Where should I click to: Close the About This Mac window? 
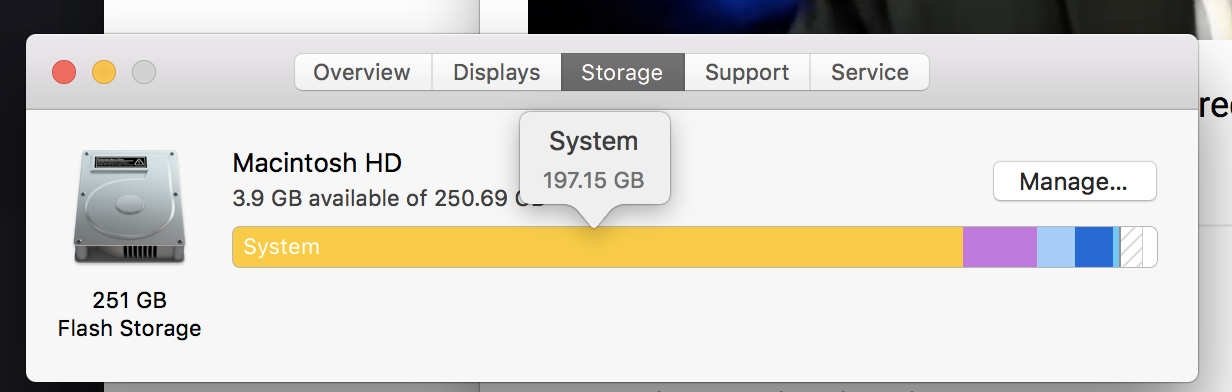pyautogui.click(x=64, y=72)
